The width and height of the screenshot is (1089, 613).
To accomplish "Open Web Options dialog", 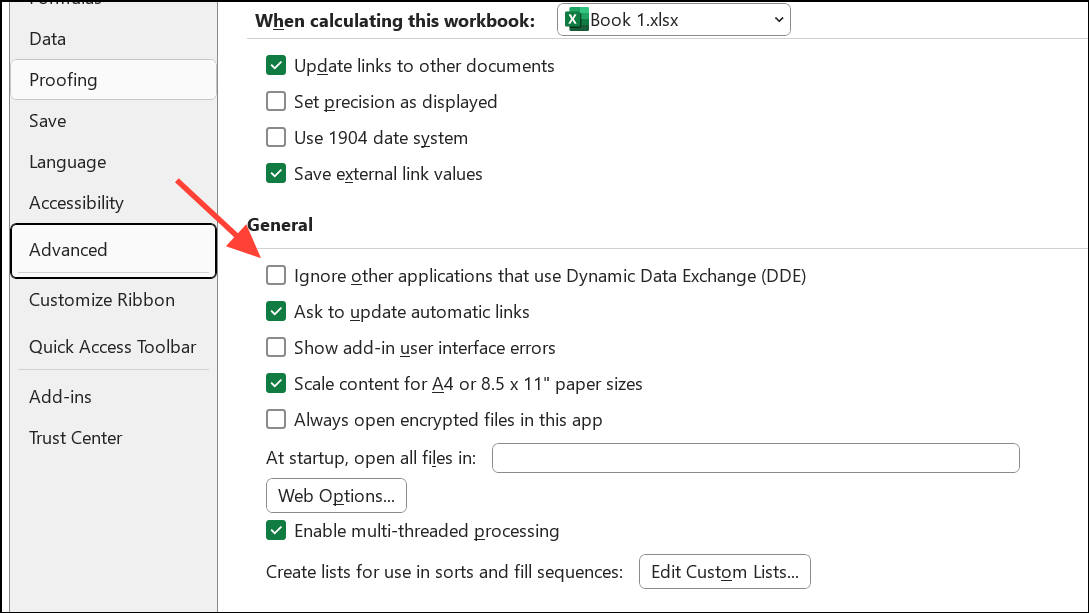I will tap(336, 496).
